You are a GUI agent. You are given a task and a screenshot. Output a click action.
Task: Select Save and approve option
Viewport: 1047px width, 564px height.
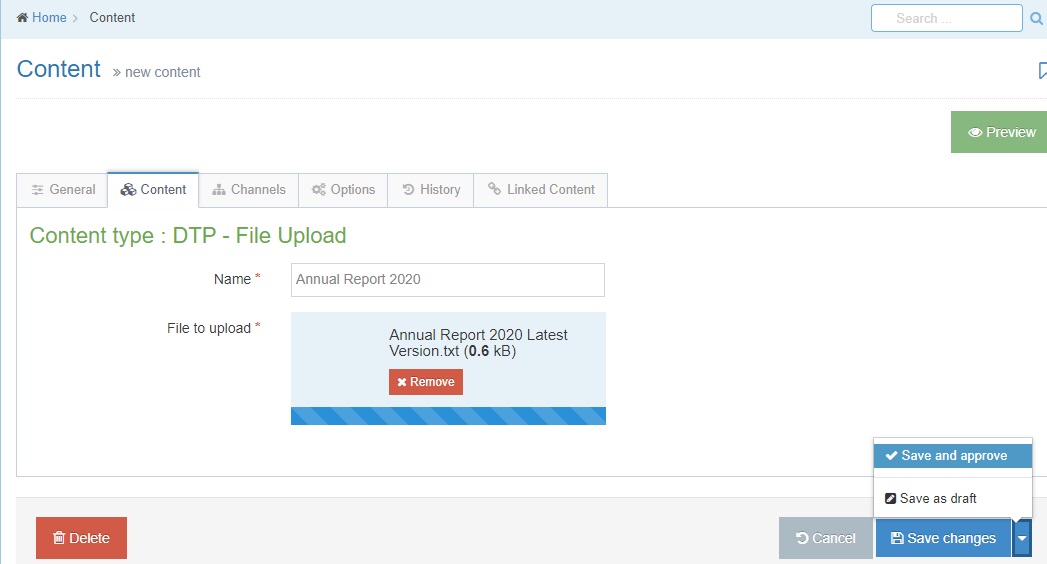(952, 456)
